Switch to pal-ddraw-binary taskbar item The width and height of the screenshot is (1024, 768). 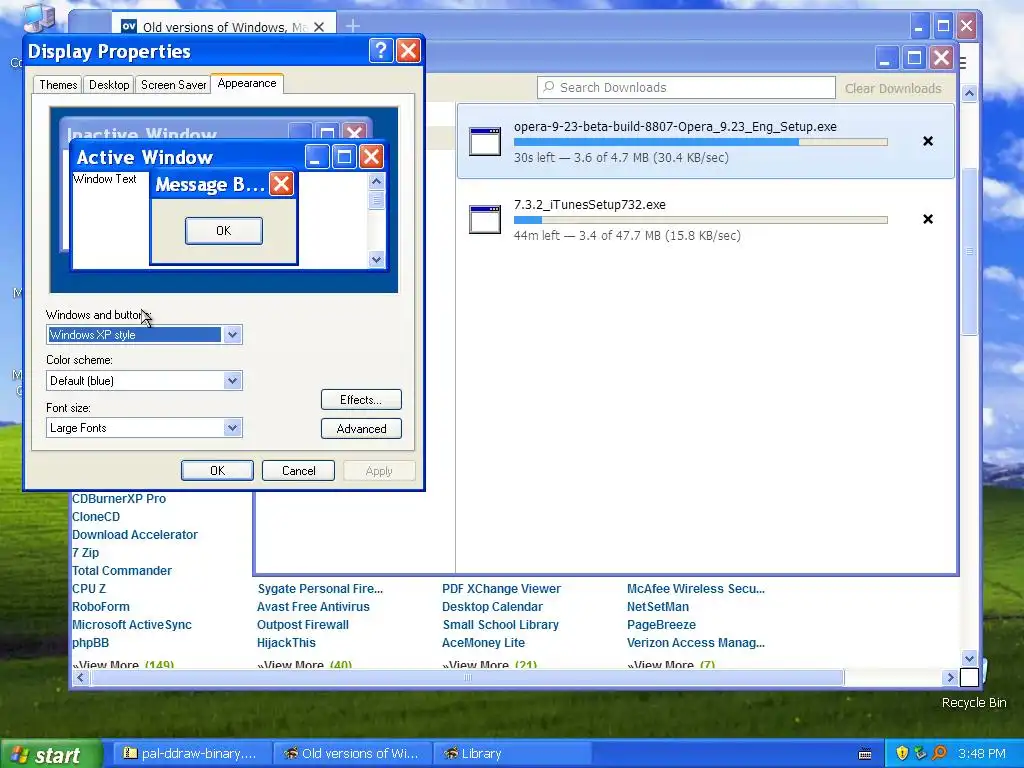click(195, 754)
